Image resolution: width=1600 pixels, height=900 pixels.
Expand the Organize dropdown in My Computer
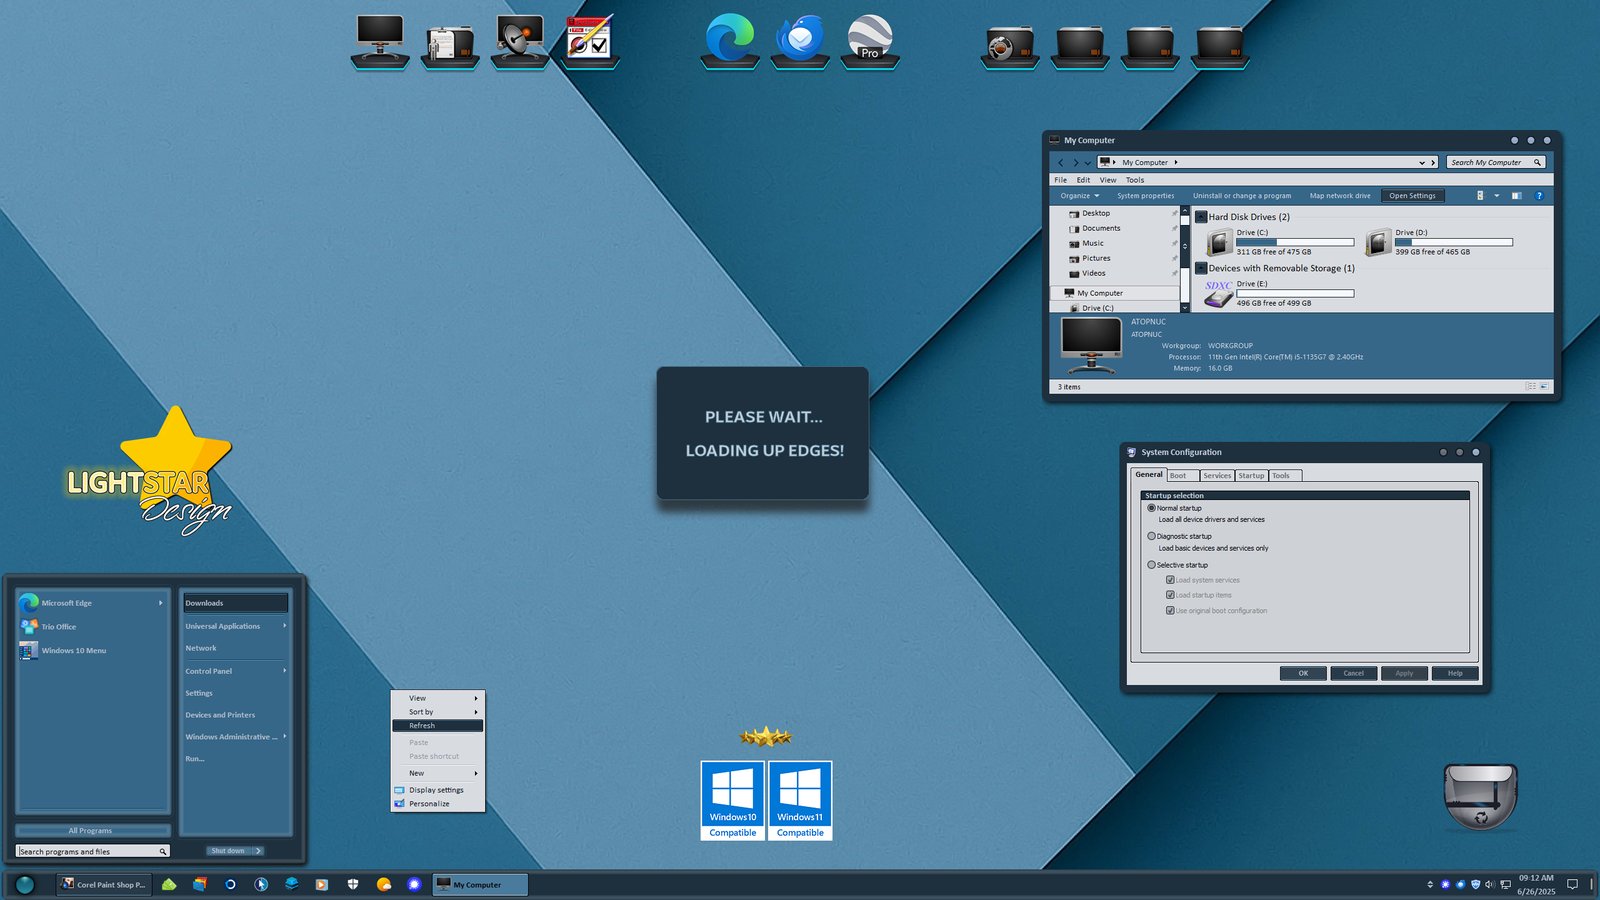1080,196
